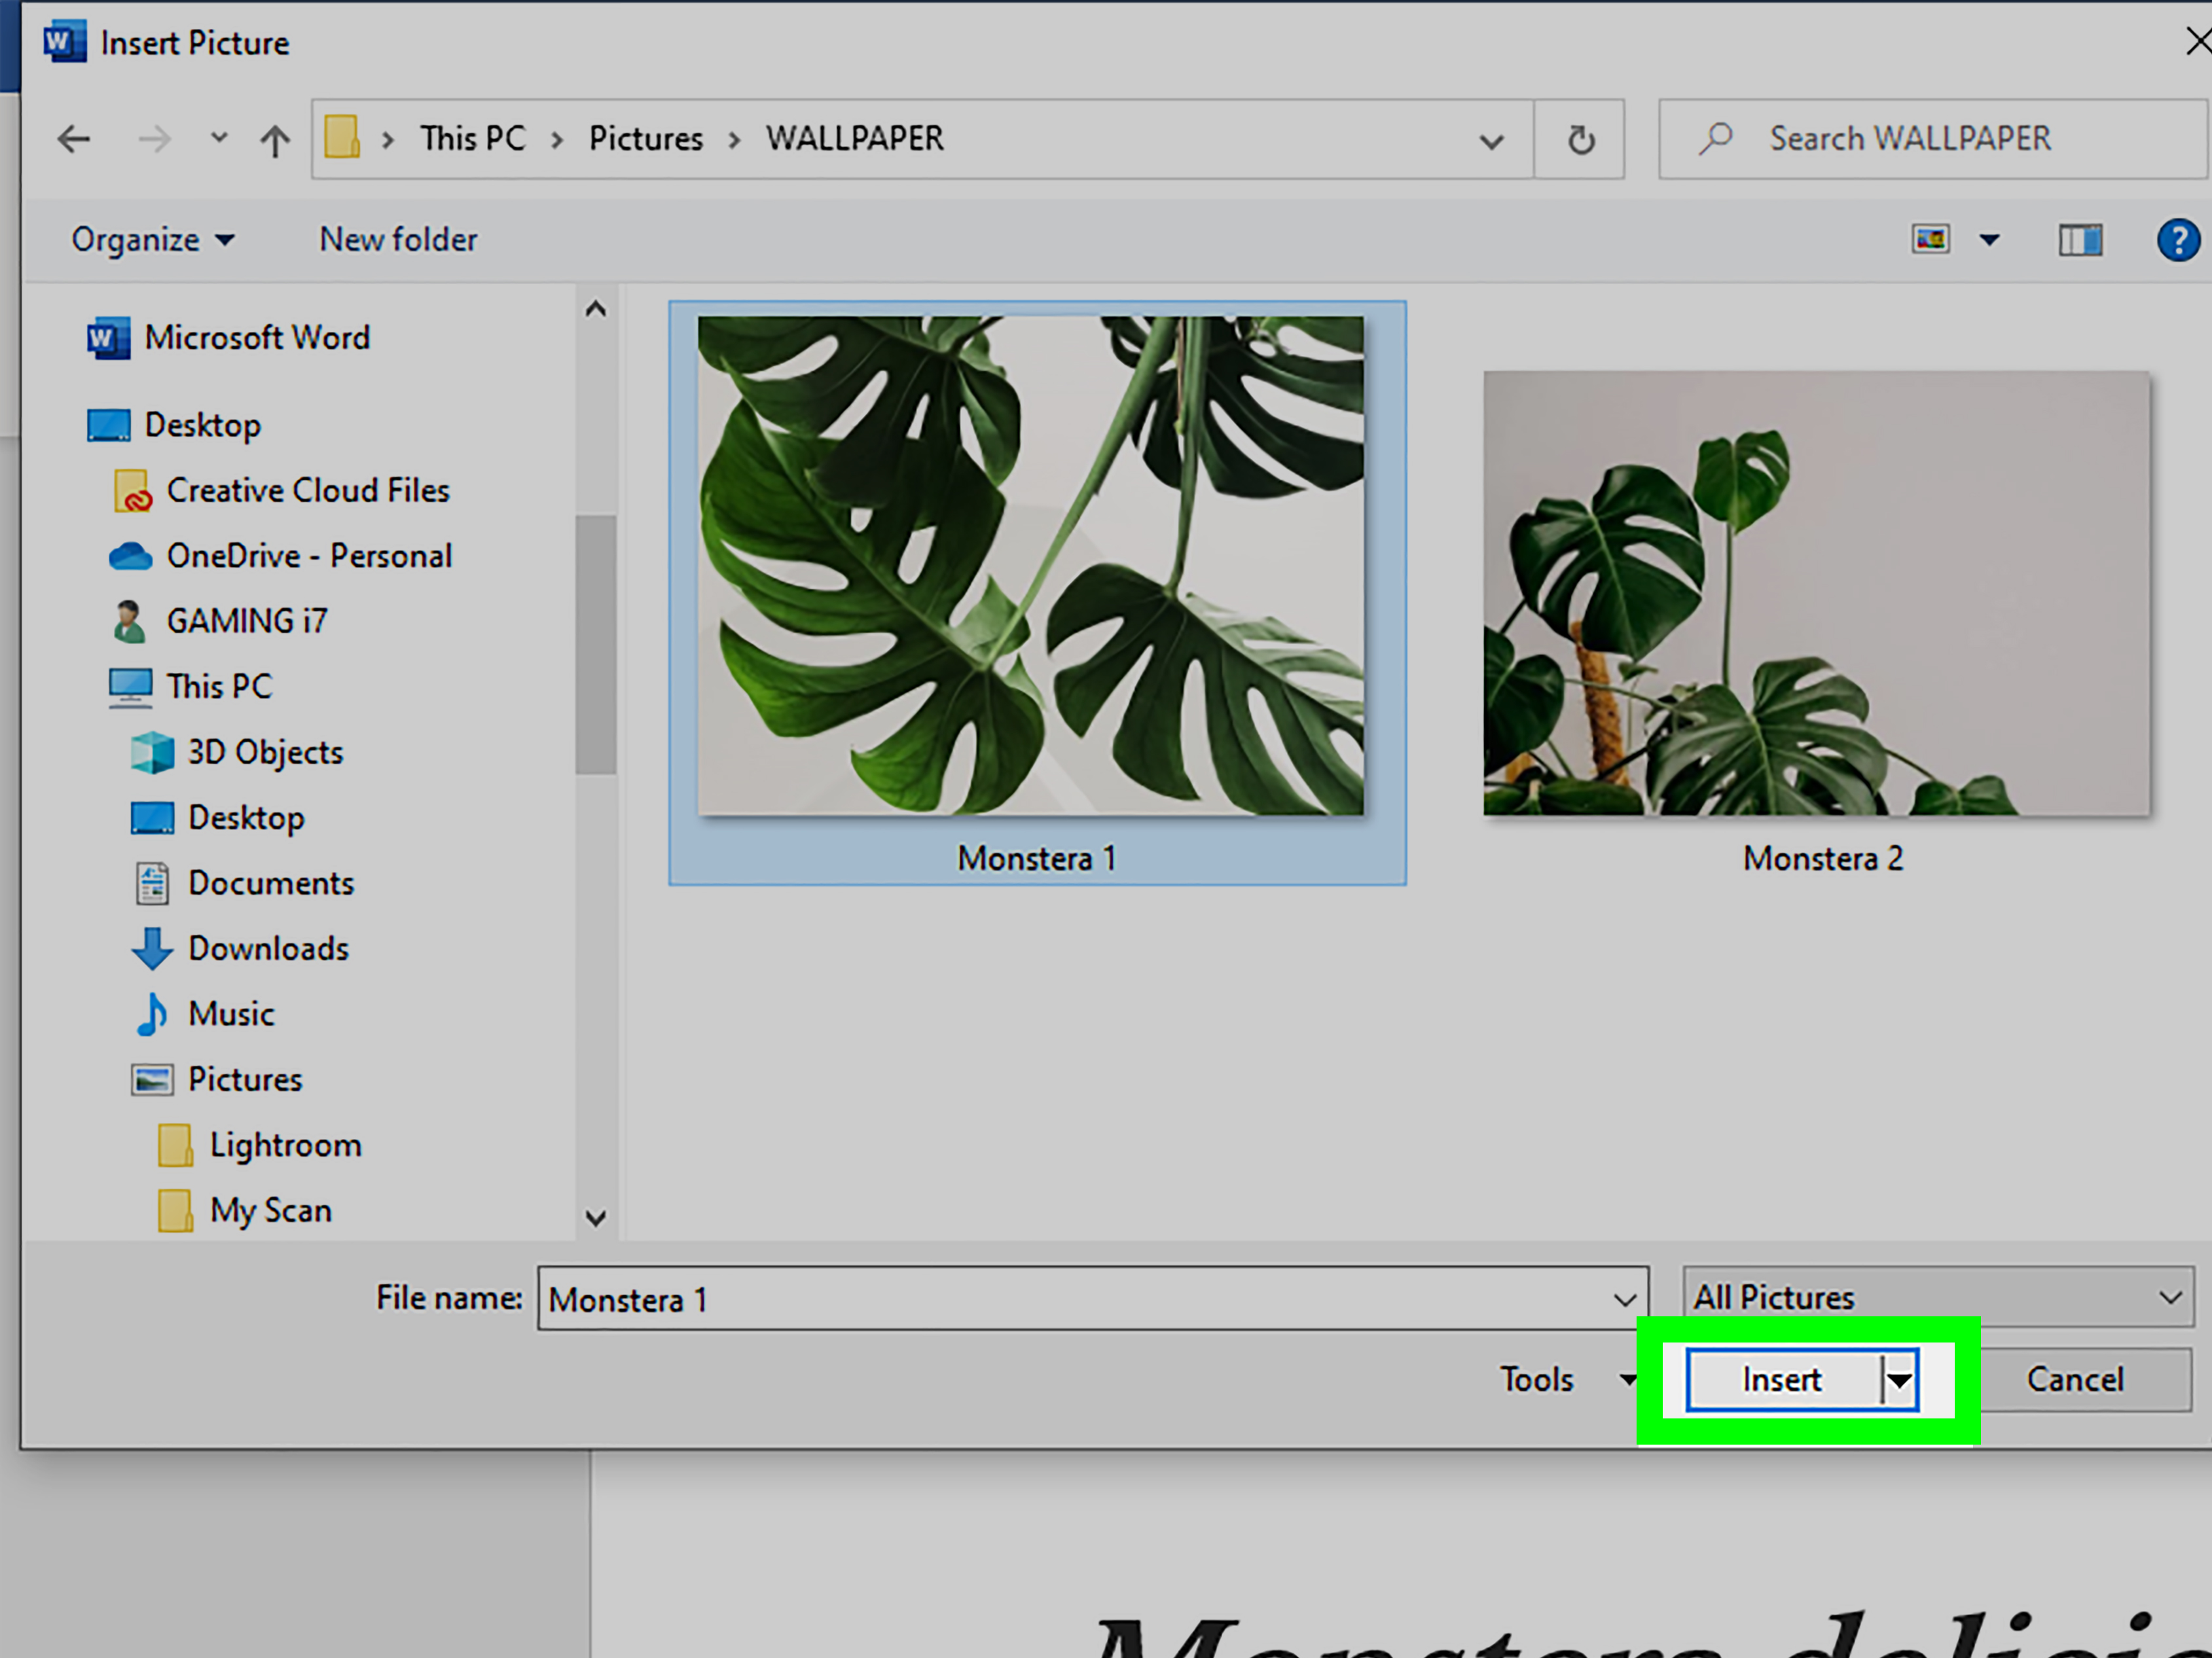Change the thumbnail view mode

tap(1930, 239)
